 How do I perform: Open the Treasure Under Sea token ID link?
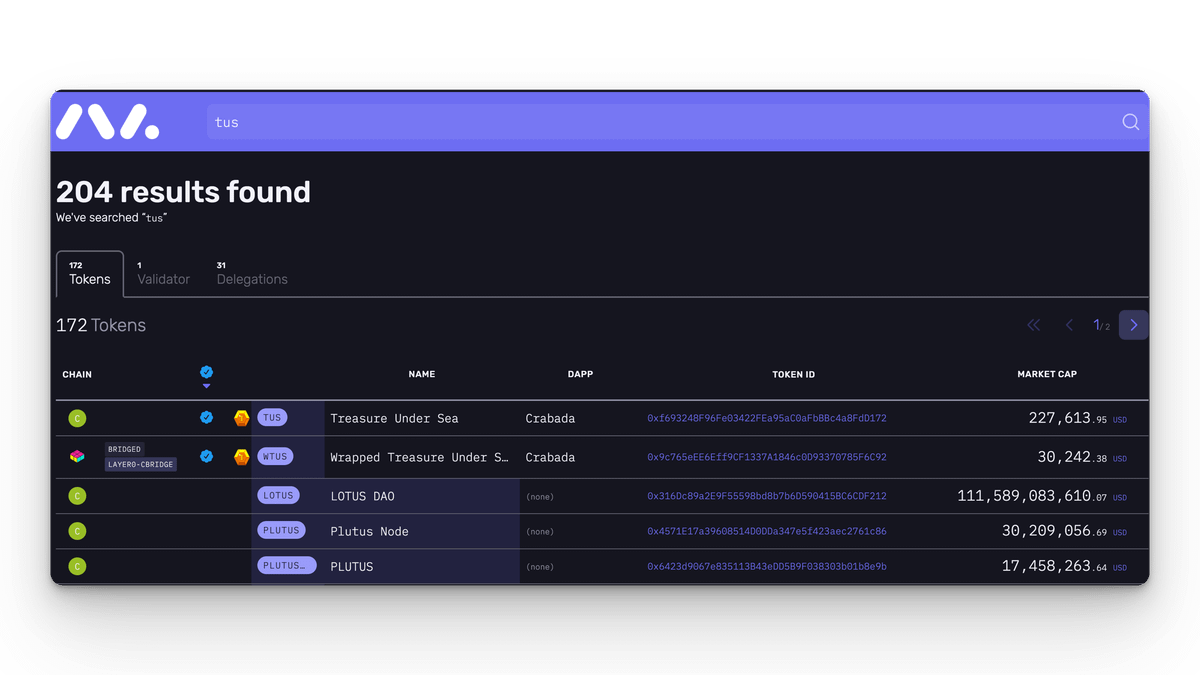(766, 418)
